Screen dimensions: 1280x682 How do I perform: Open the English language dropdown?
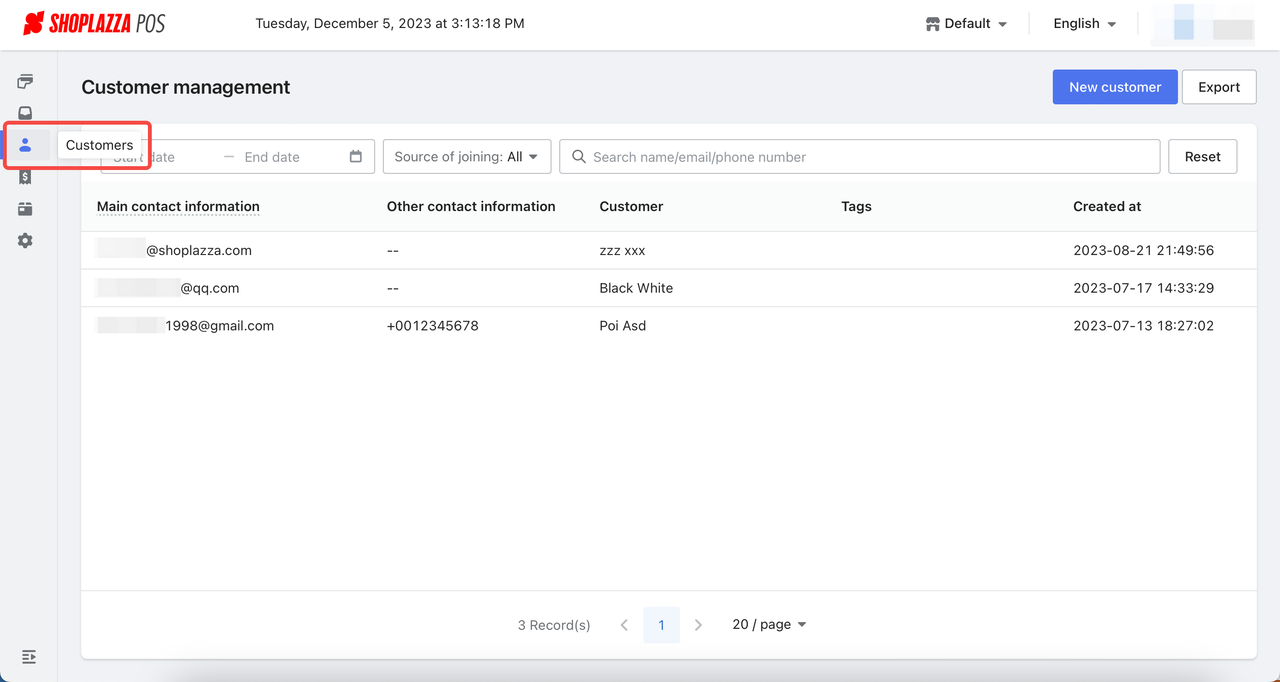pos(1084,24)
